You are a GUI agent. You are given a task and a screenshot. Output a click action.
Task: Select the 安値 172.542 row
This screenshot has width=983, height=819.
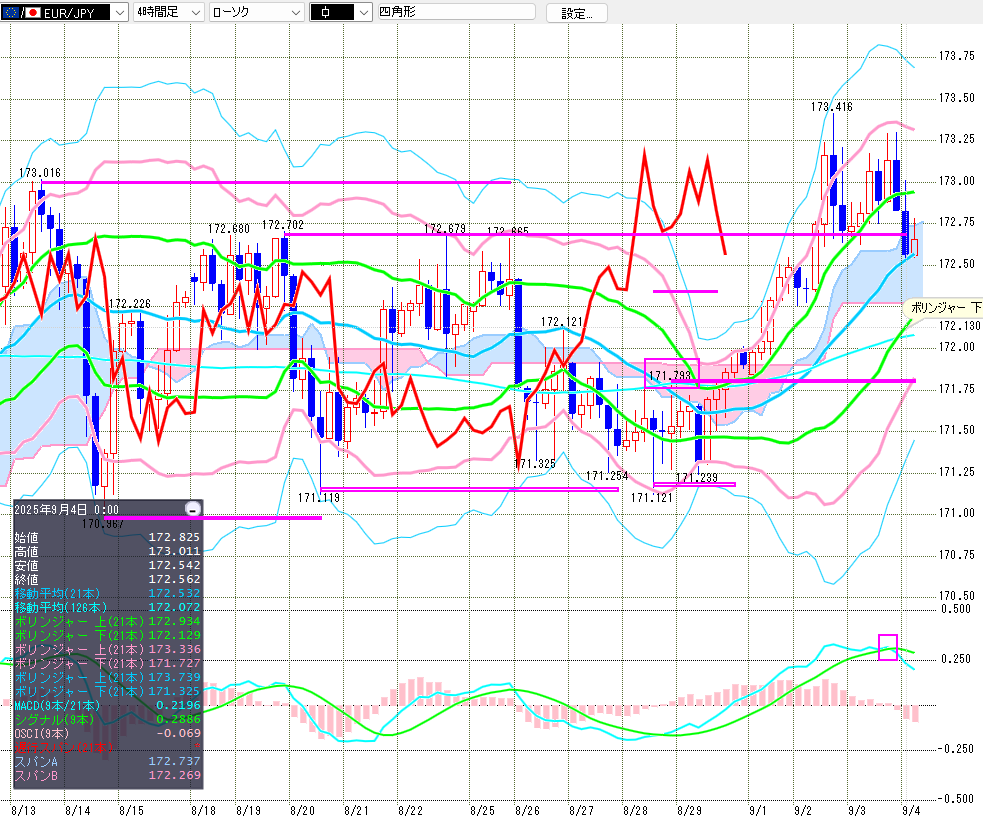(108, 565)
